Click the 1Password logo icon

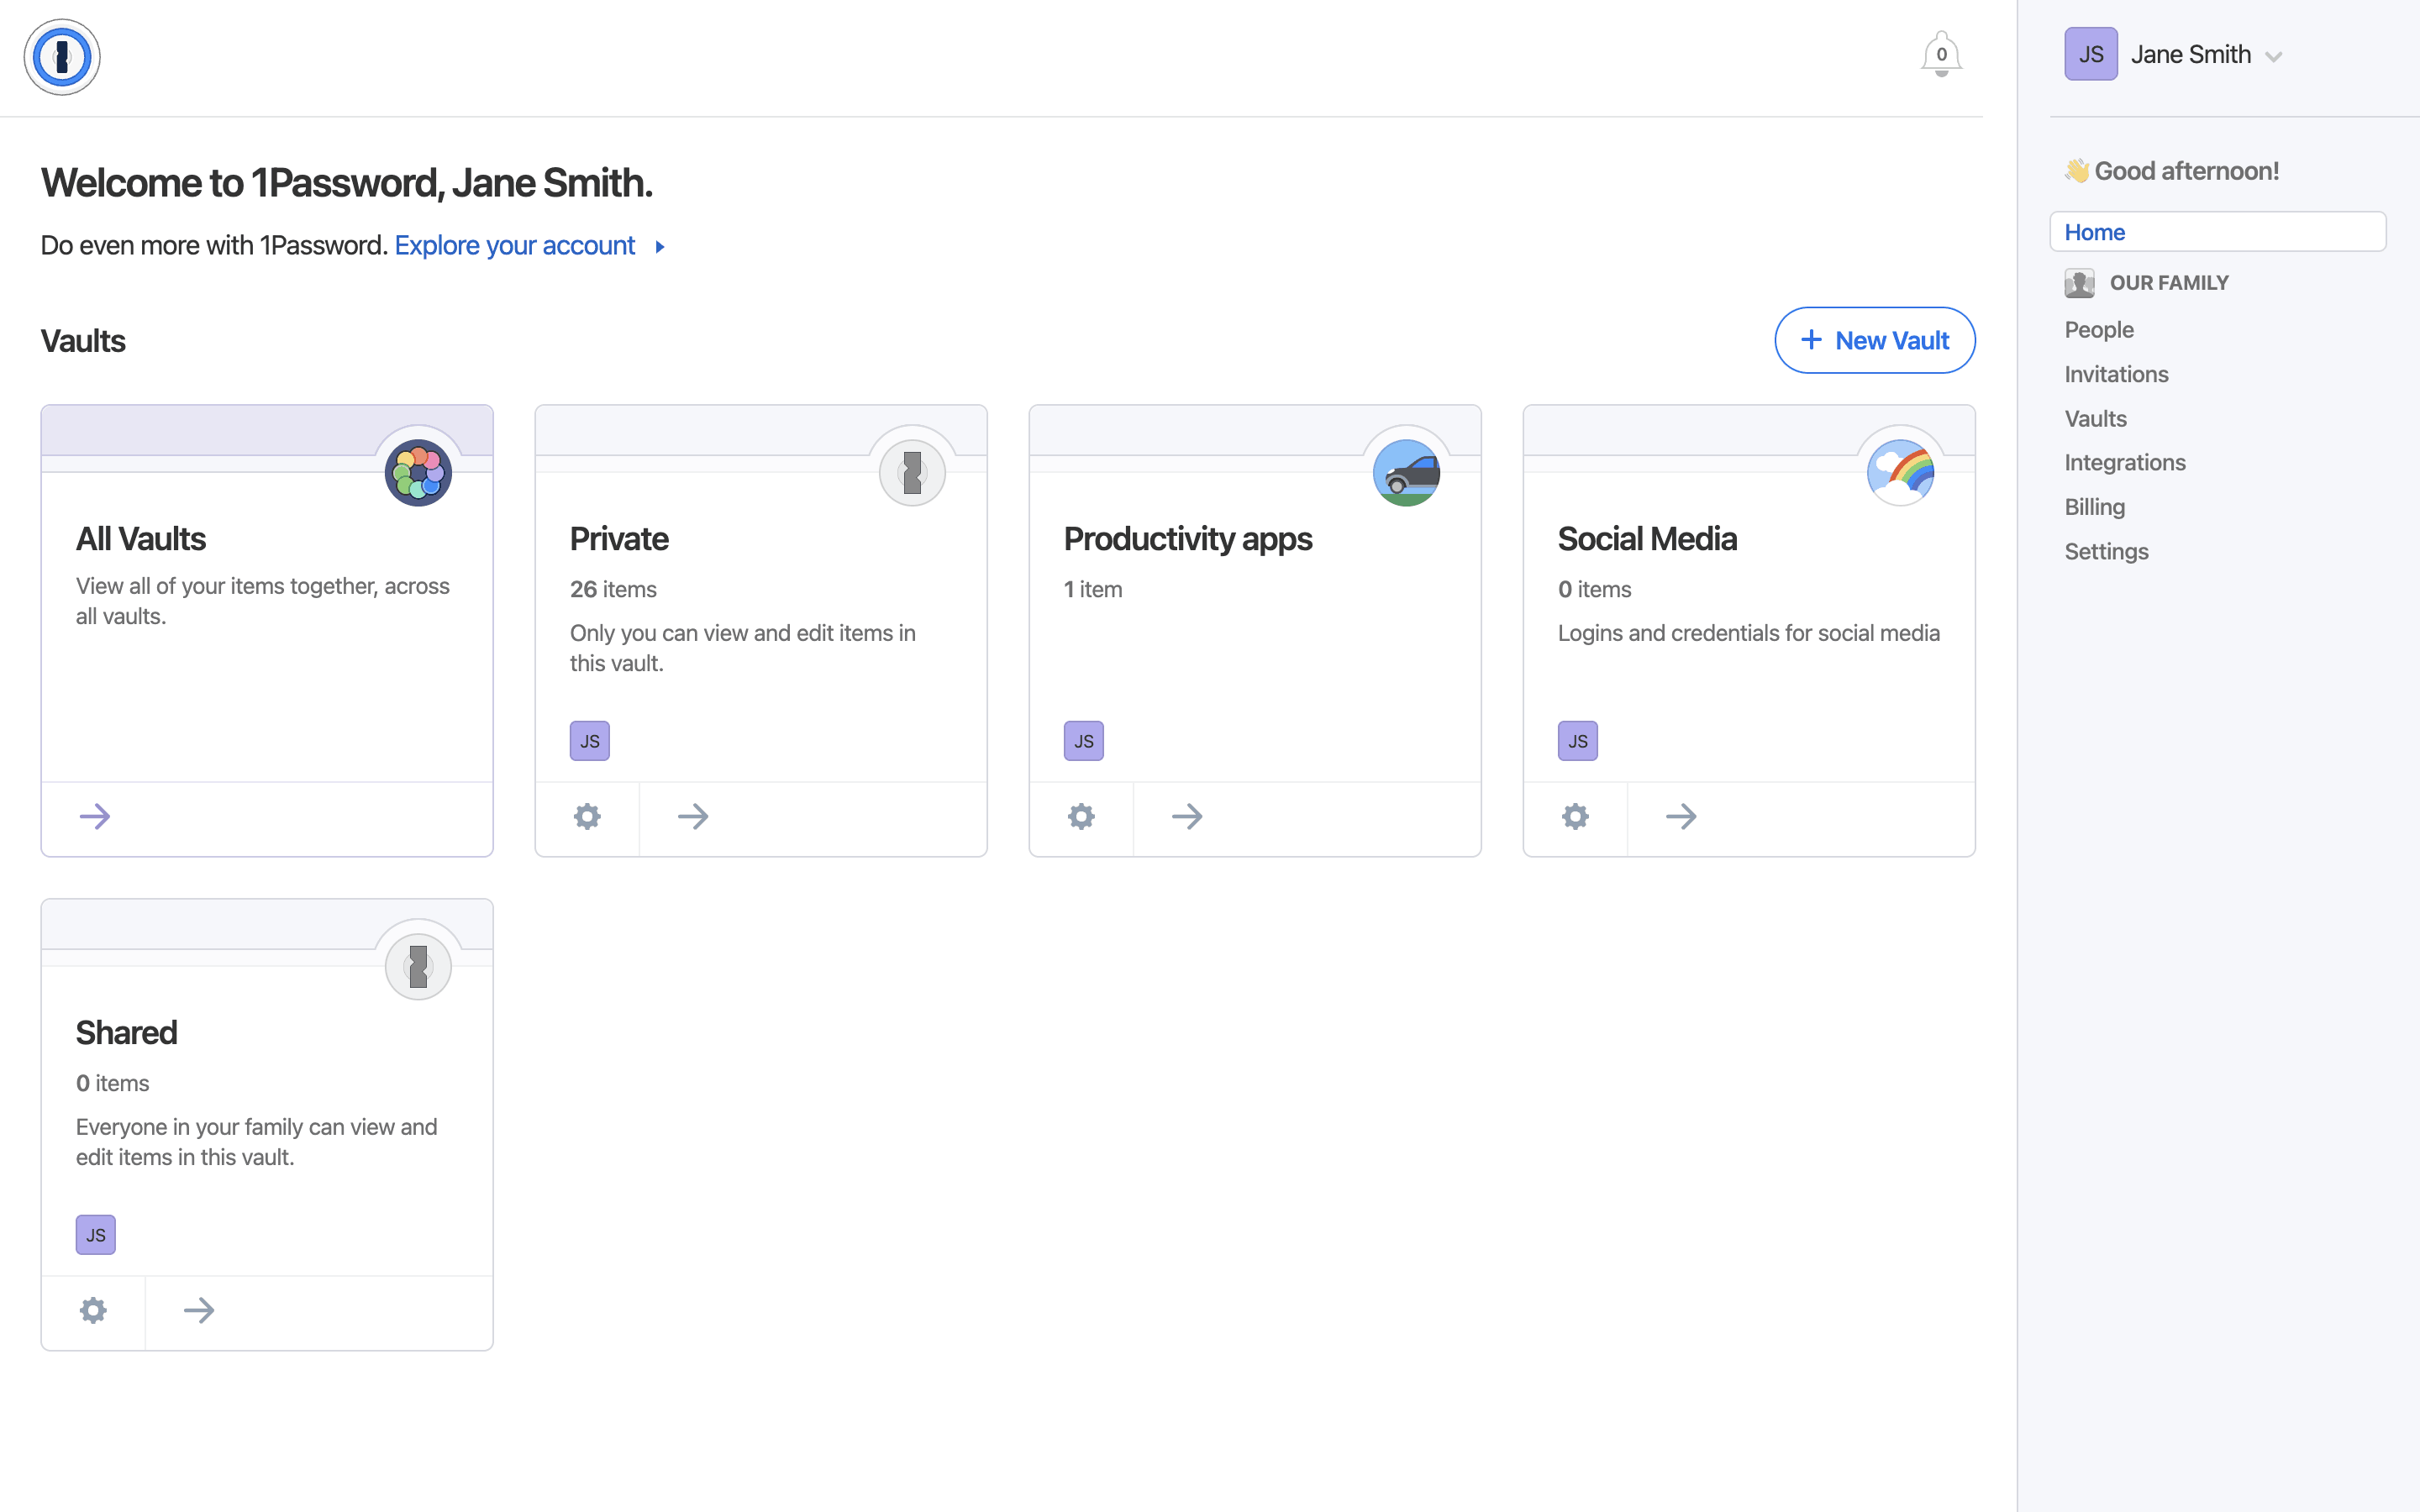tap(62, 57)
